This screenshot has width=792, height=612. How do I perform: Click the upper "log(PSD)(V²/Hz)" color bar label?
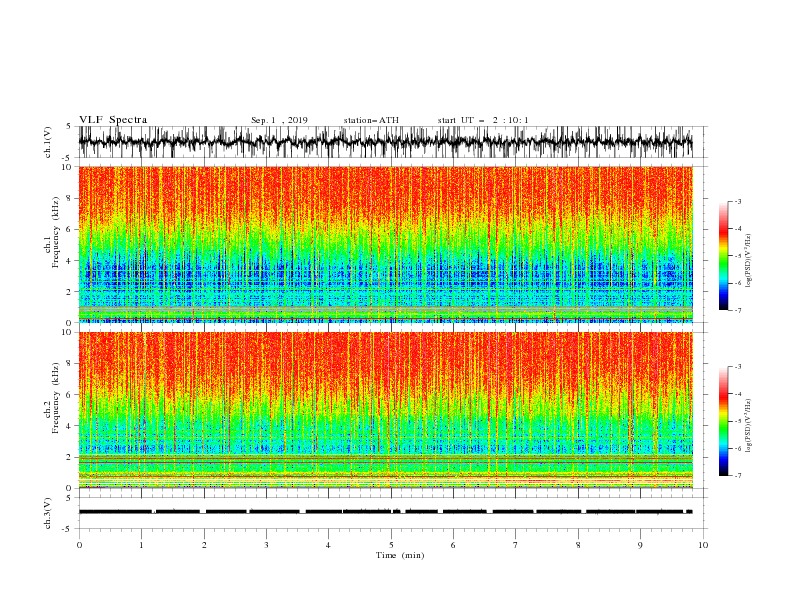[748, 261]
